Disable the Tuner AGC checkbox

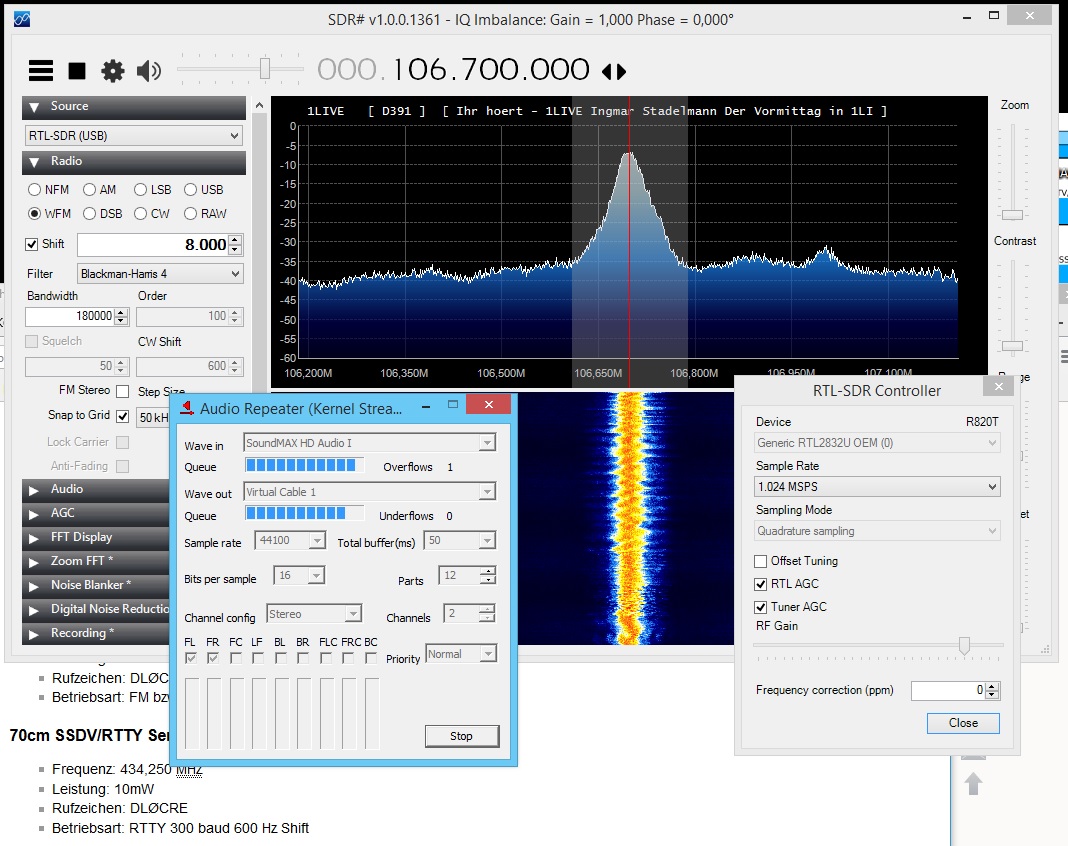761,607
